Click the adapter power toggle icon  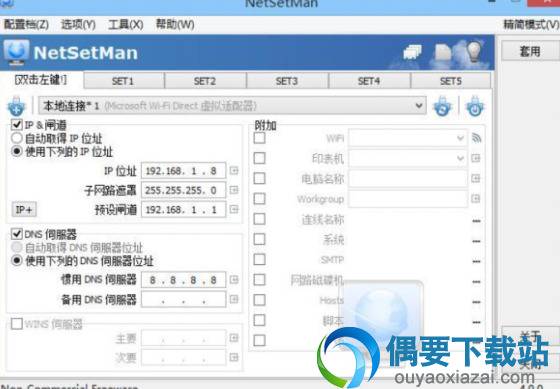click(475, 106)
